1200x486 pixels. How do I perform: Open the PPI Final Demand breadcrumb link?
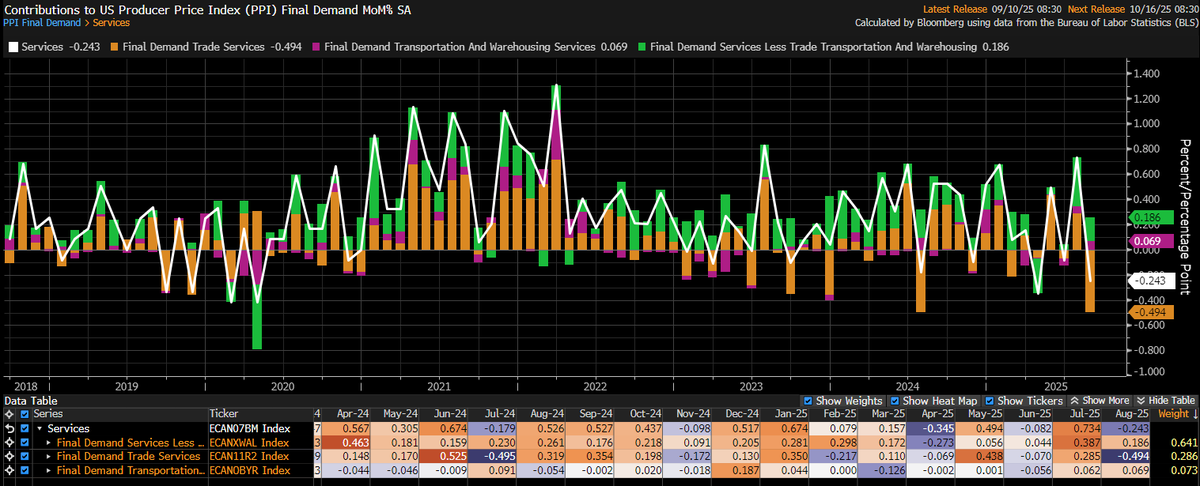coord(43,21)
